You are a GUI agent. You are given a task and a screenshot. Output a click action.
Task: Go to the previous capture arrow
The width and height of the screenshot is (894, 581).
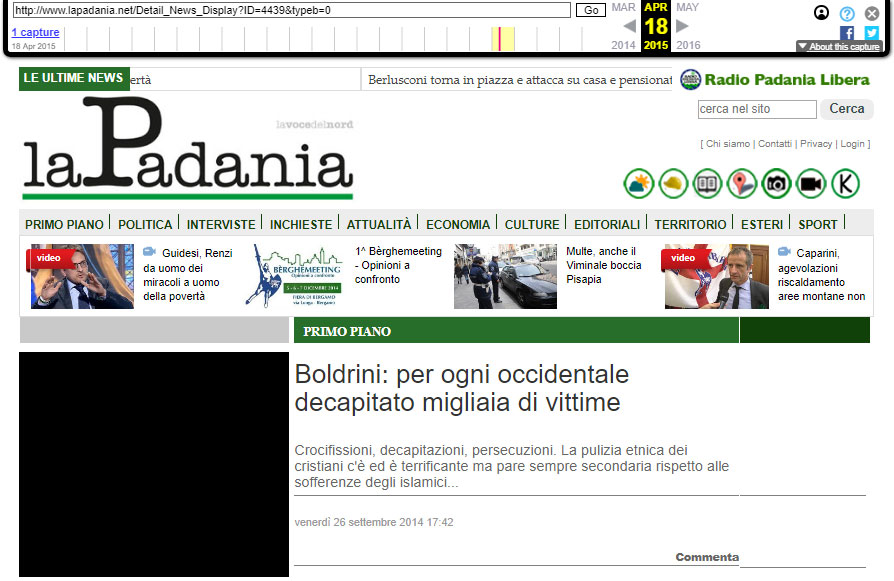pos(629,26)
